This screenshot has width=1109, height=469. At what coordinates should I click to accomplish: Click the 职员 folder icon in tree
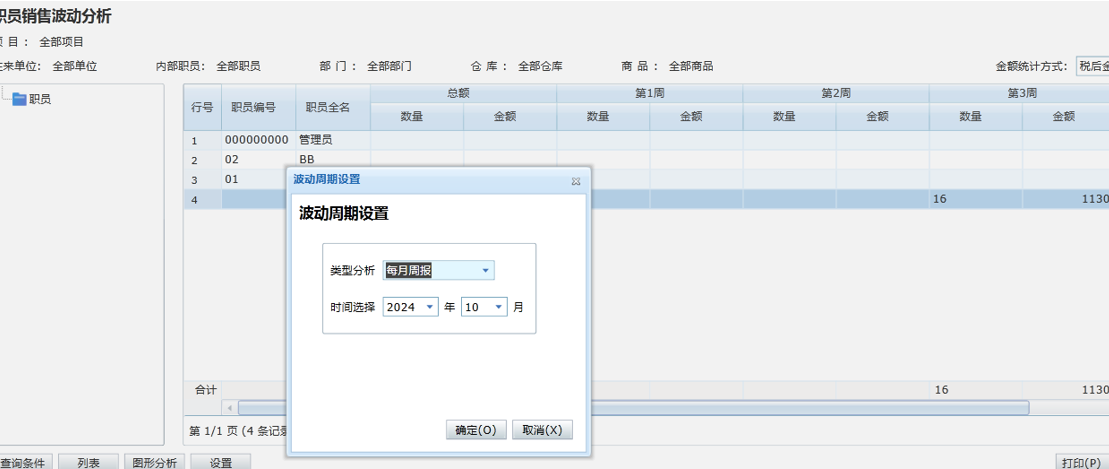19,99
